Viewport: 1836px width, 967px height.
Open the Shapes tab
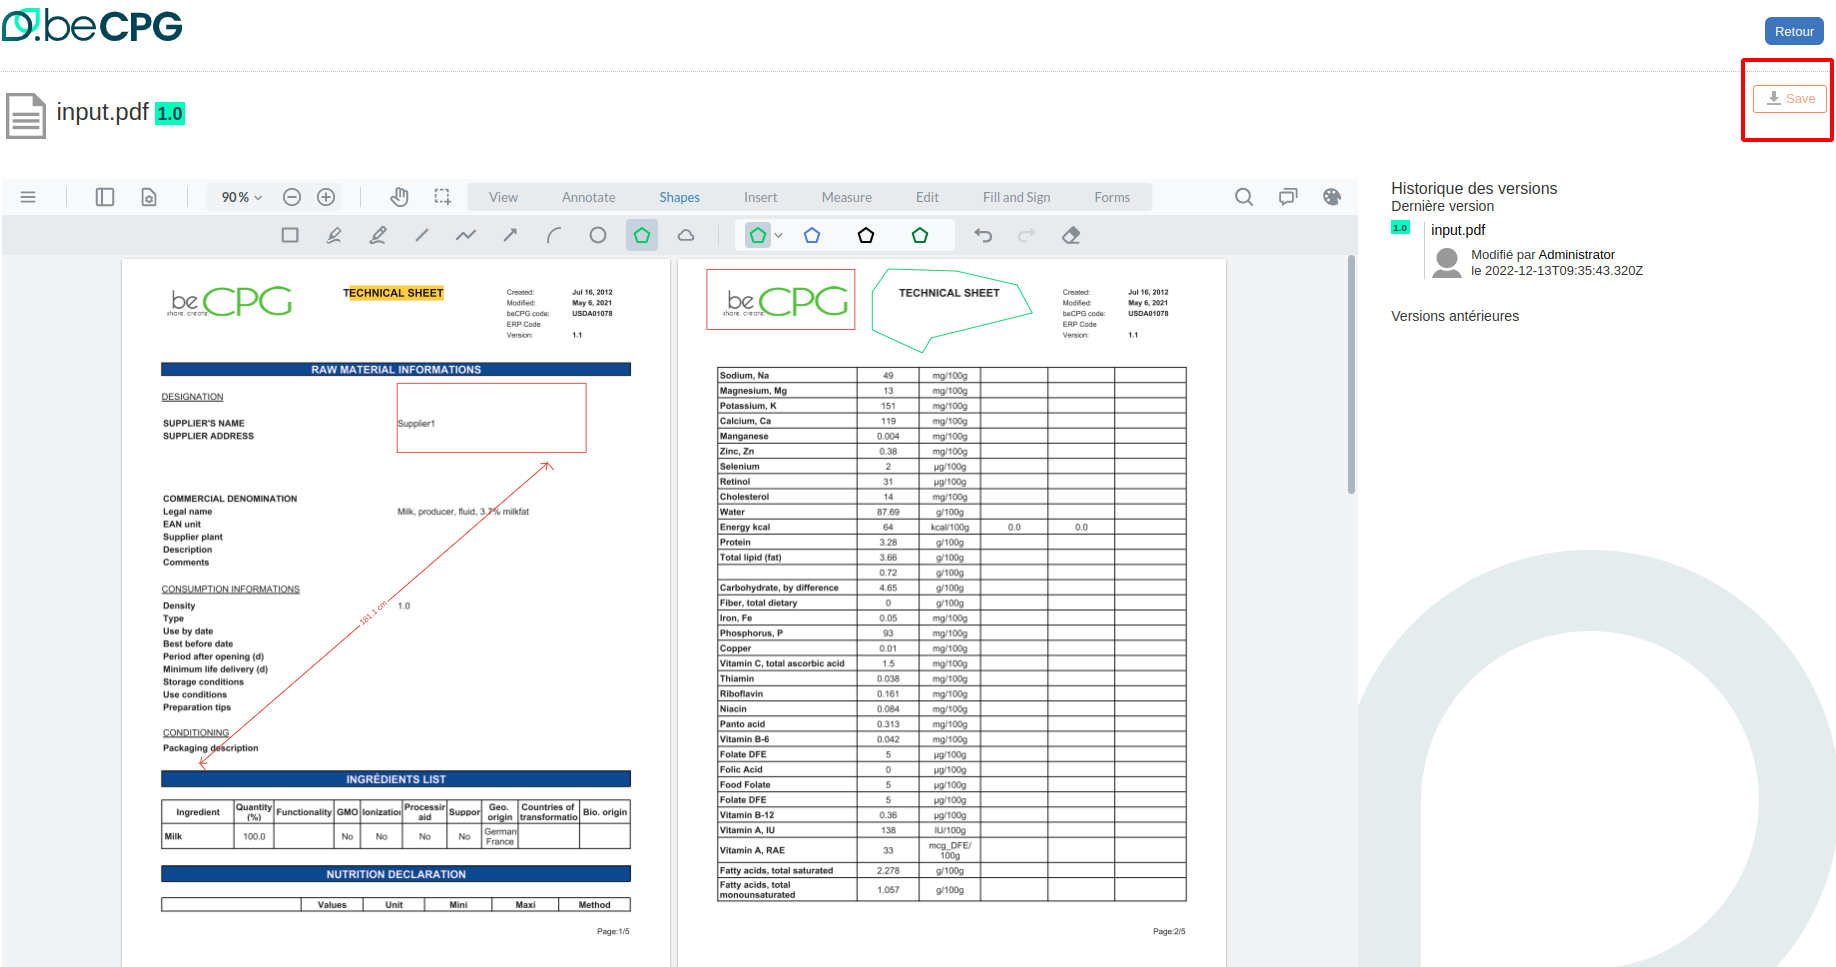(x=679, y=197)
